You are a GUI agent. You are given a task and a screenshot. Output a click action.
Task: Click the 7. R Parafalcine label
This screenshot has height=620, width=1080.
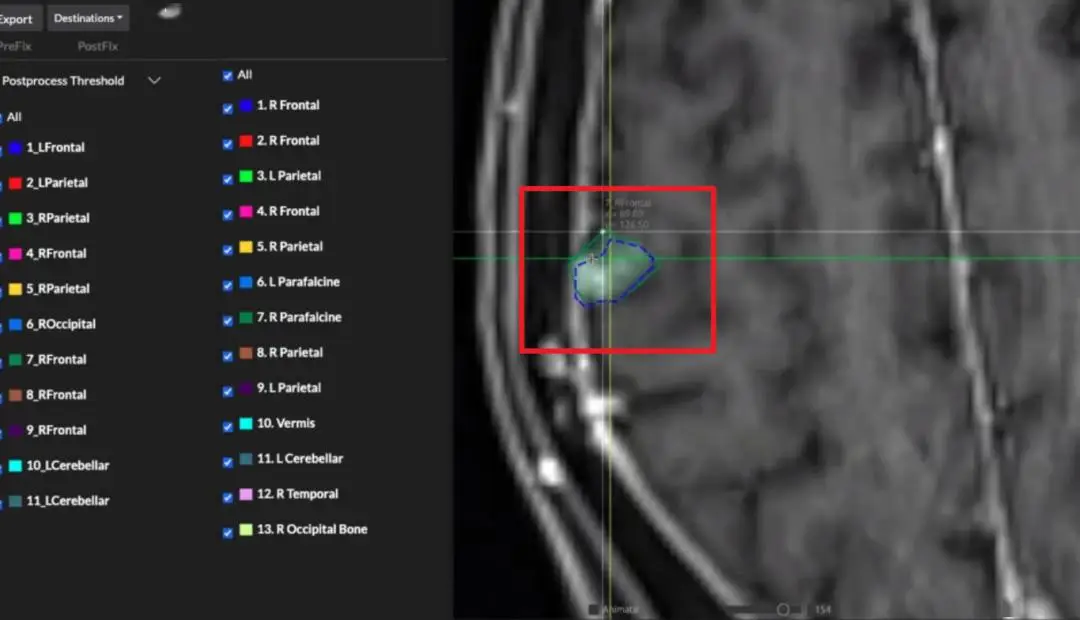[x=299, y=317]
